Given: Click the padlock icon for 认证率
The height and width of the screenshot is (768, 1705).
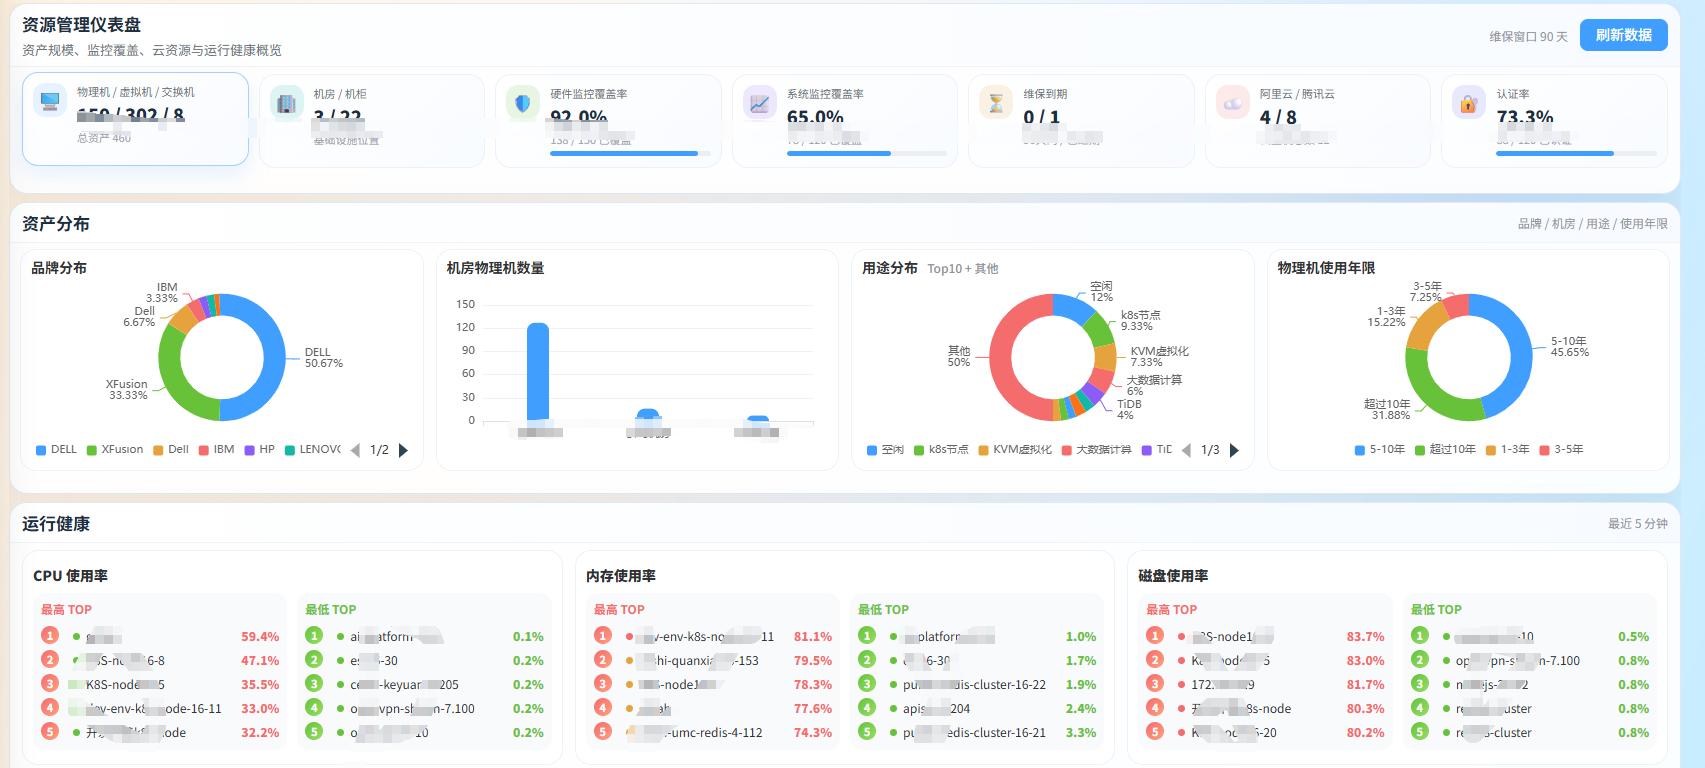Looking at the screenshot, I should [1468, 102].
